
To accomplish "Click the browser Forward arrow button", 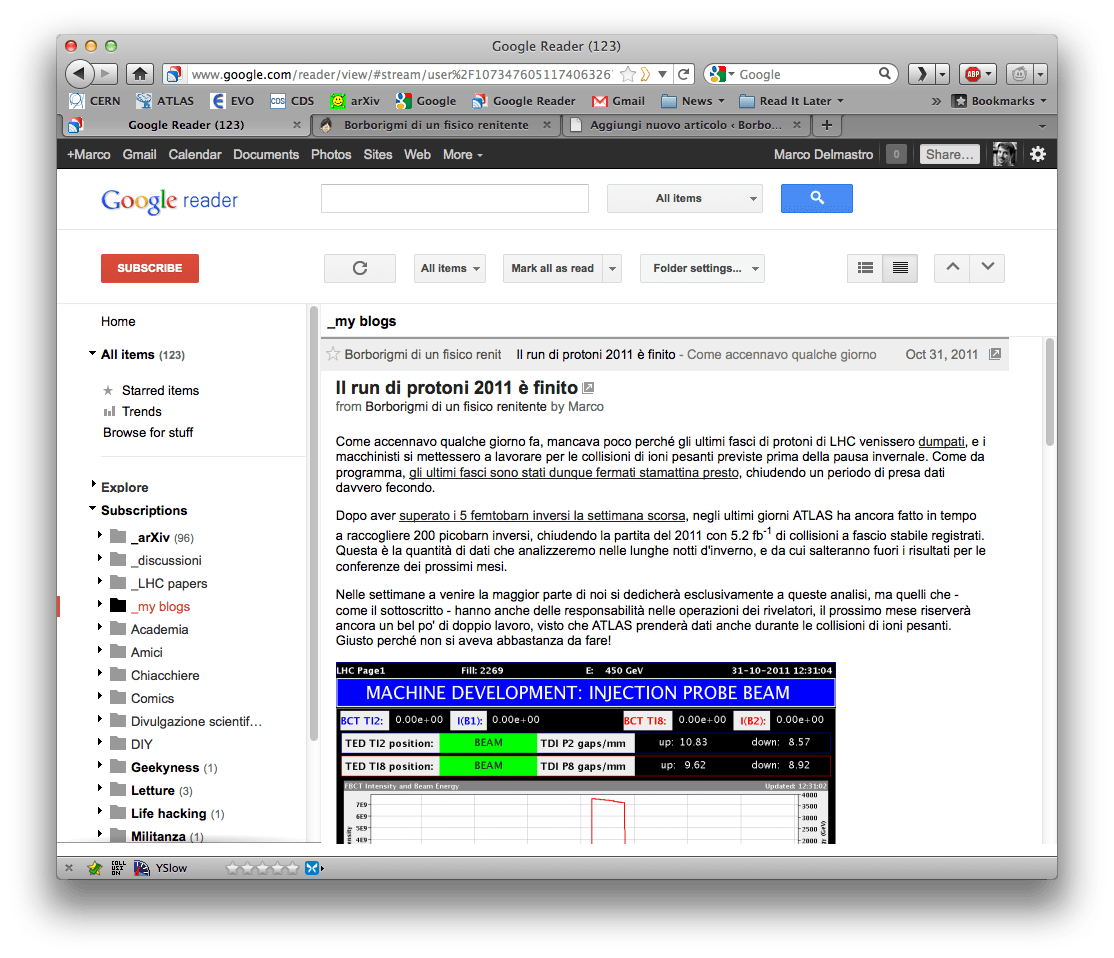I will 106,73.
